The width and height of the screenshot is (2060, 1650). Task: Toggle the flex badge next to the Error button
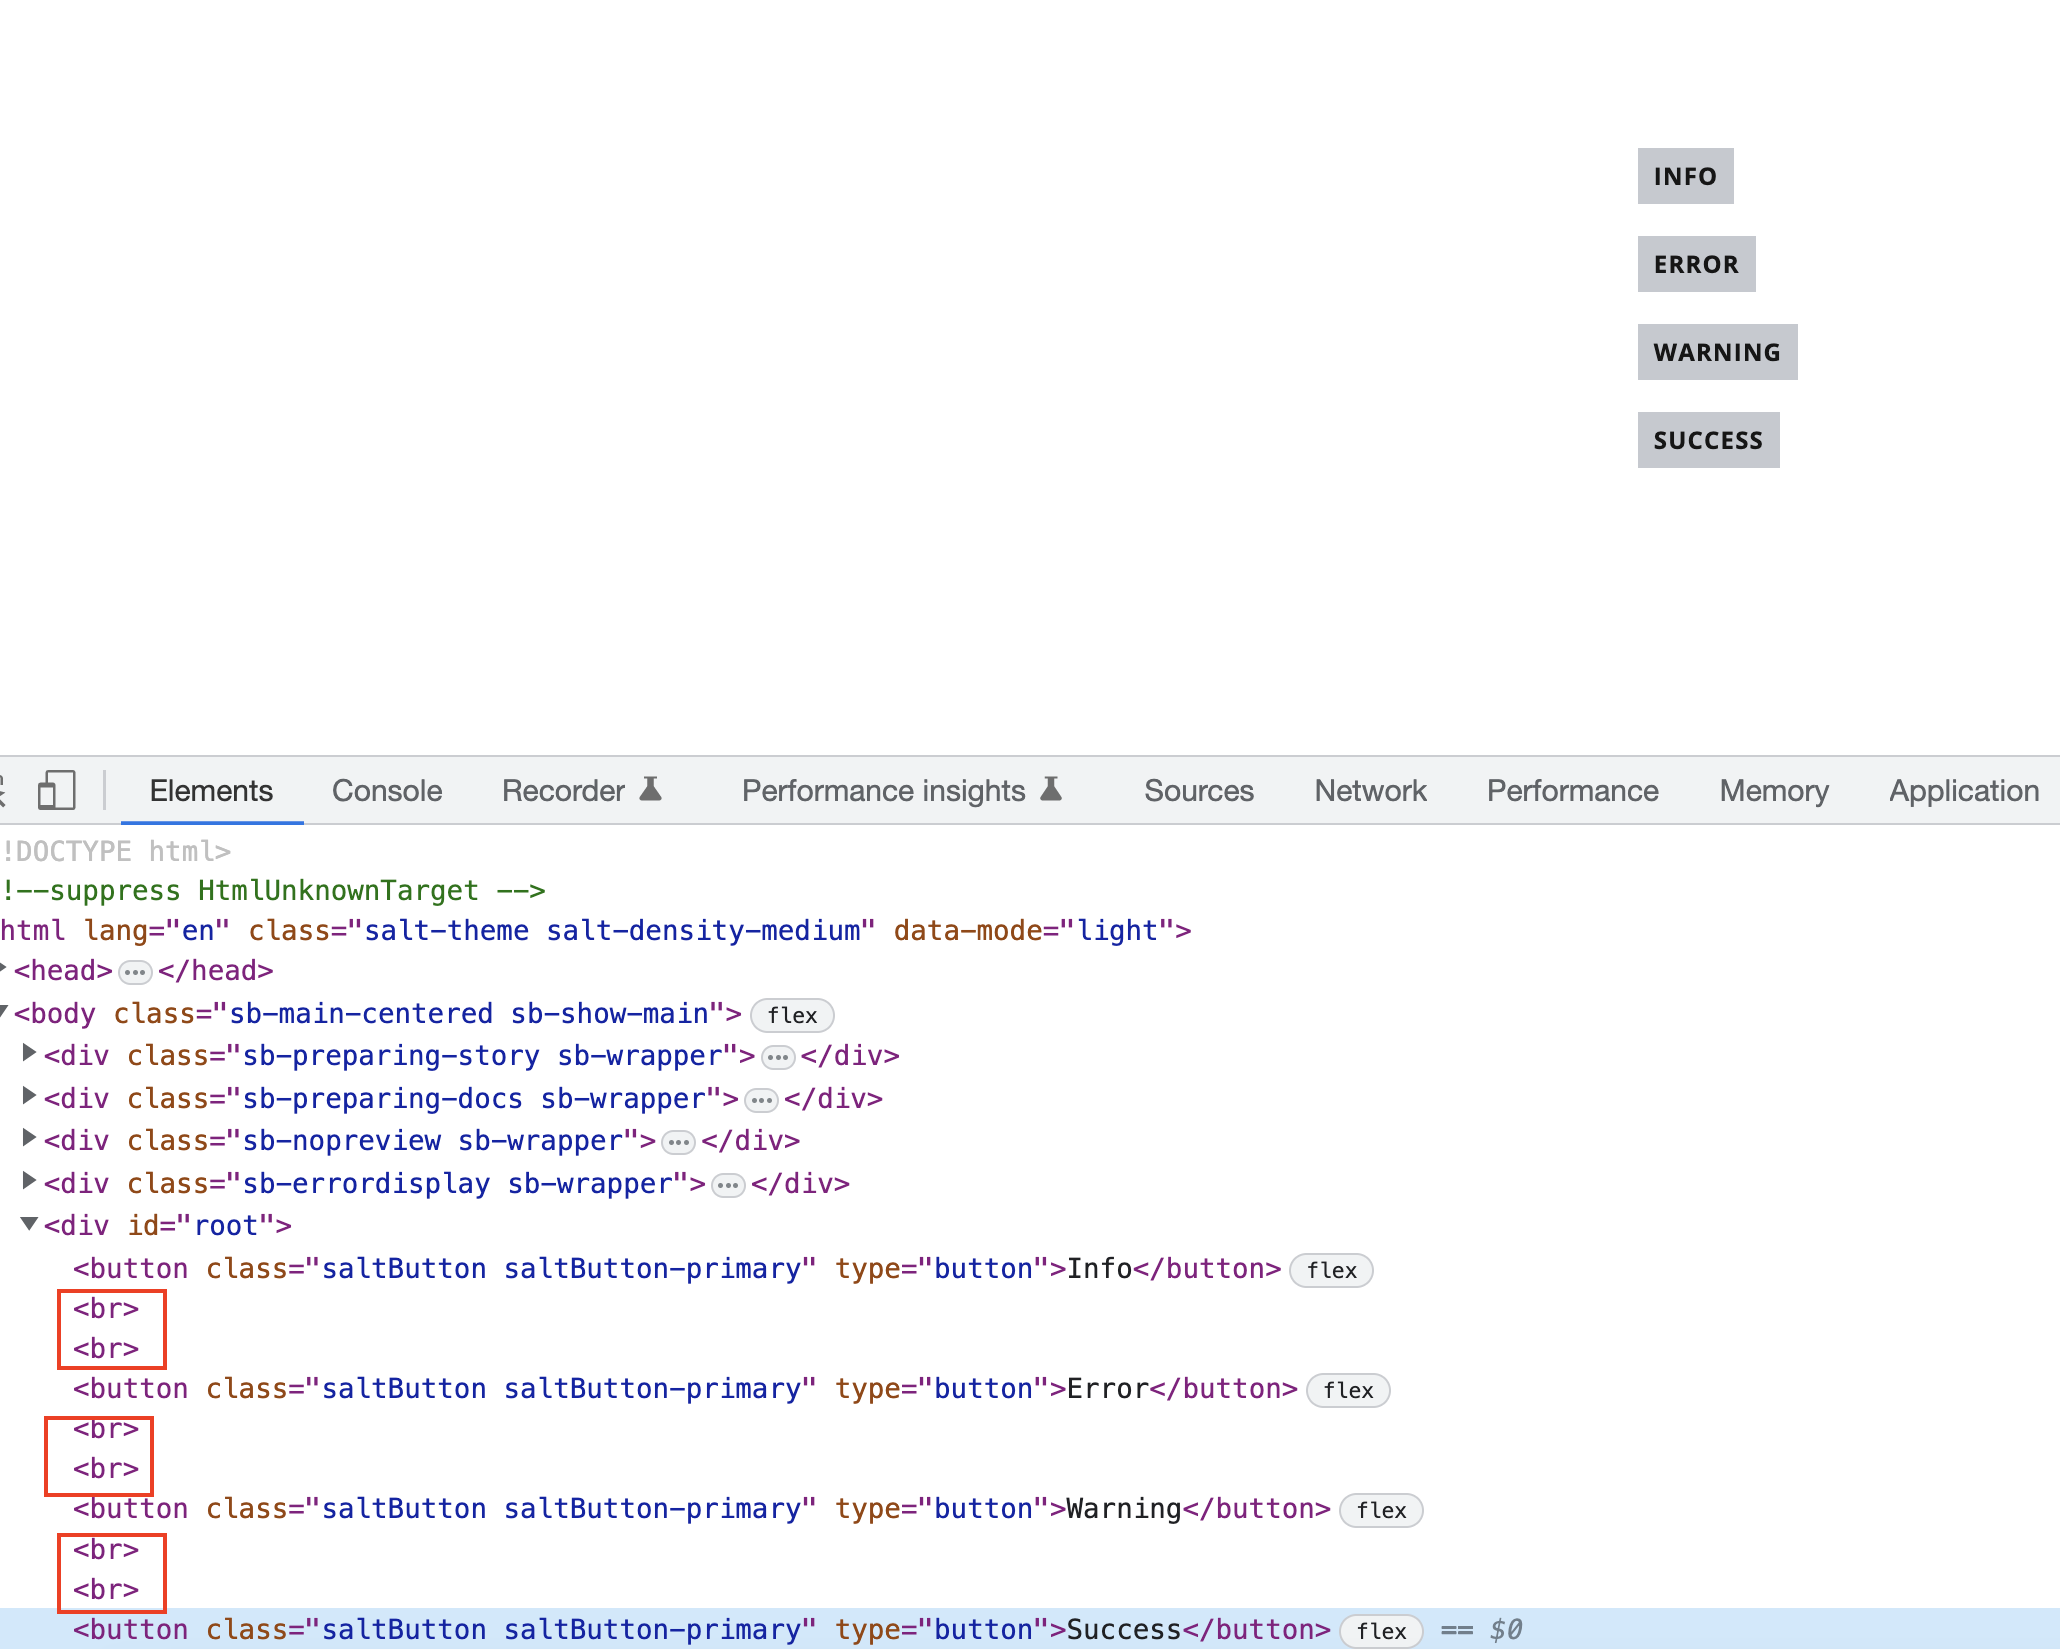point(1348,1390)
